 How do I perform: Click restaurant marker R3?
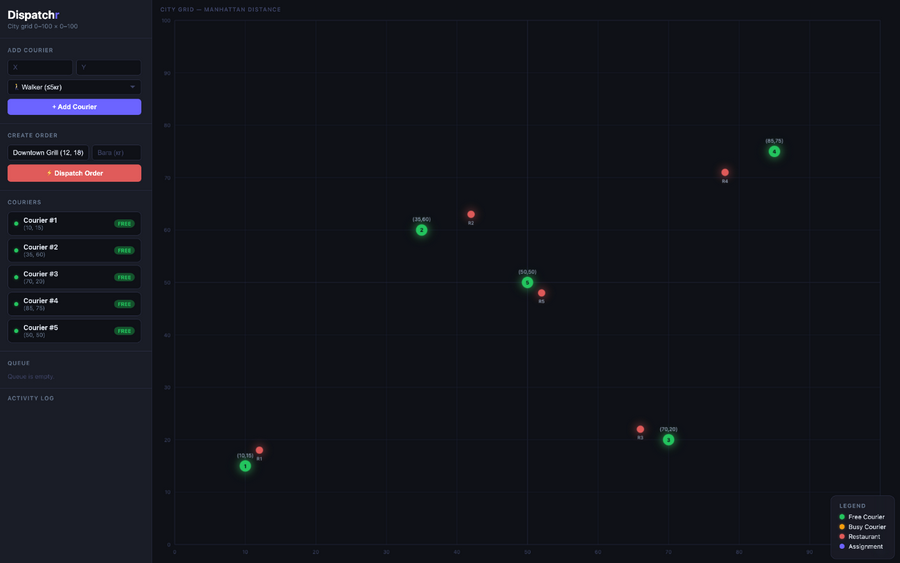(x=641, y=429)
